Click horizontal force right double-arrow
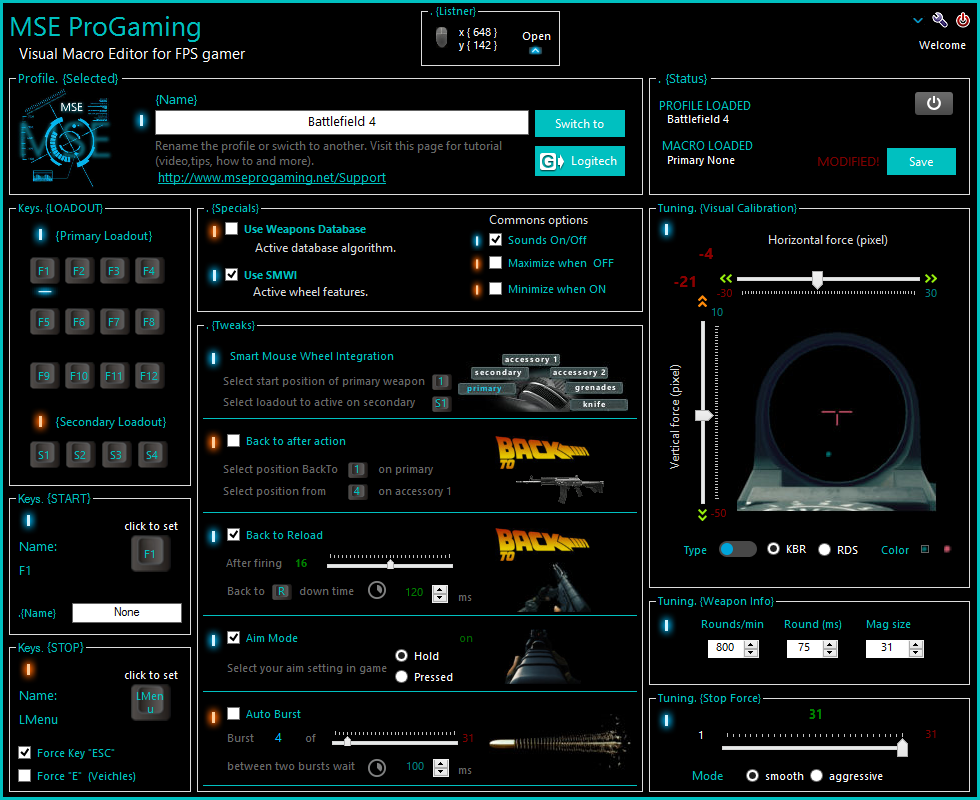 pyautogui.click(x=931, y=278)
